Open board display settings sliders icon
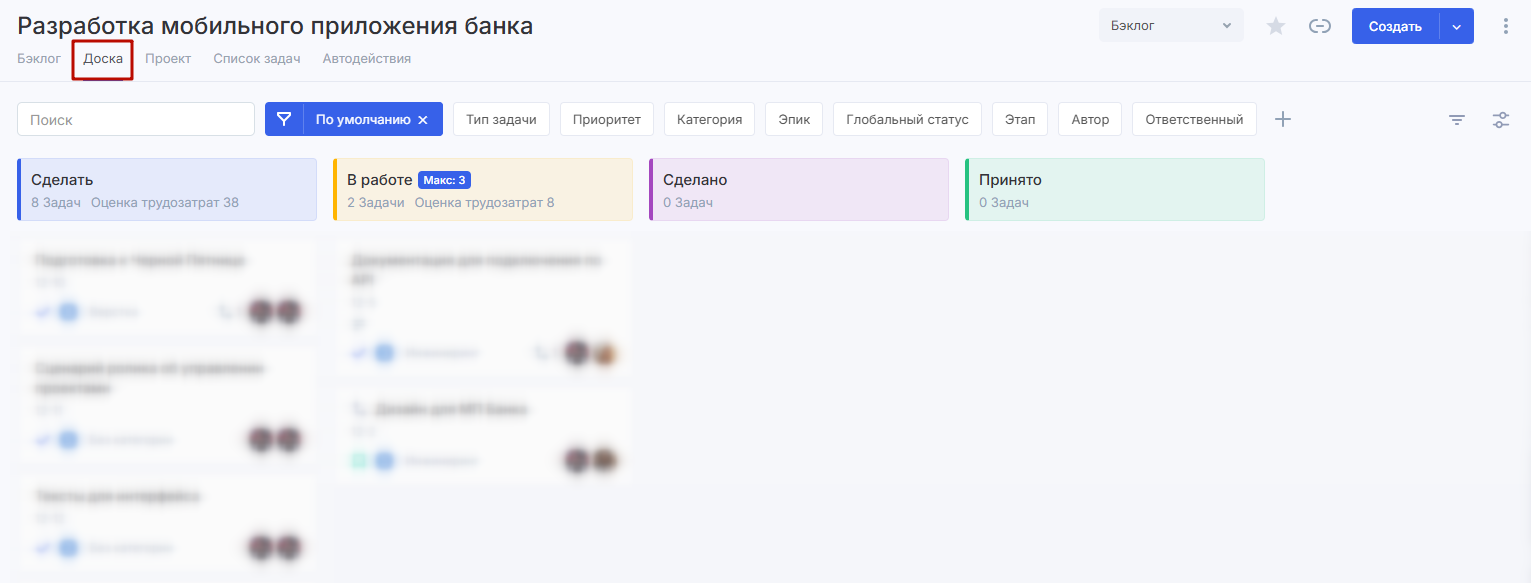Image resolution: width=1531 pixels, height=583 pixels. [x=1501, y=120]
